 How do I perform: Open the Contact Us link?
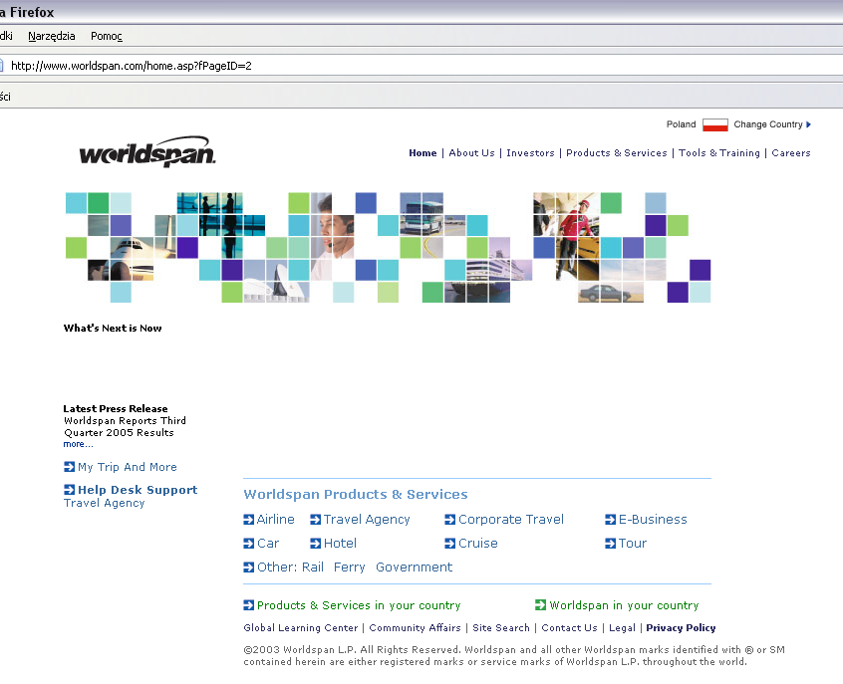click(569, 628)
